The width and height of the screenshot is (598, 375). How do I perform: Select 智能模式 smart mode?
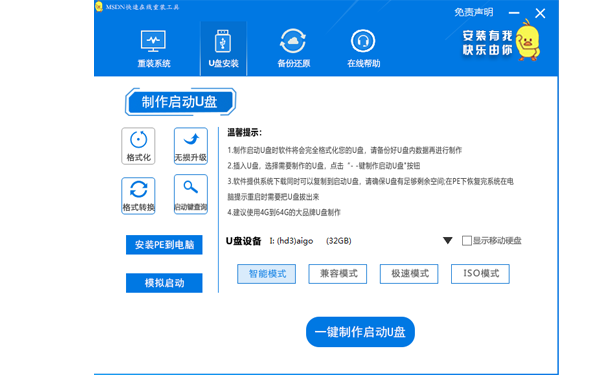pos(266,274)
